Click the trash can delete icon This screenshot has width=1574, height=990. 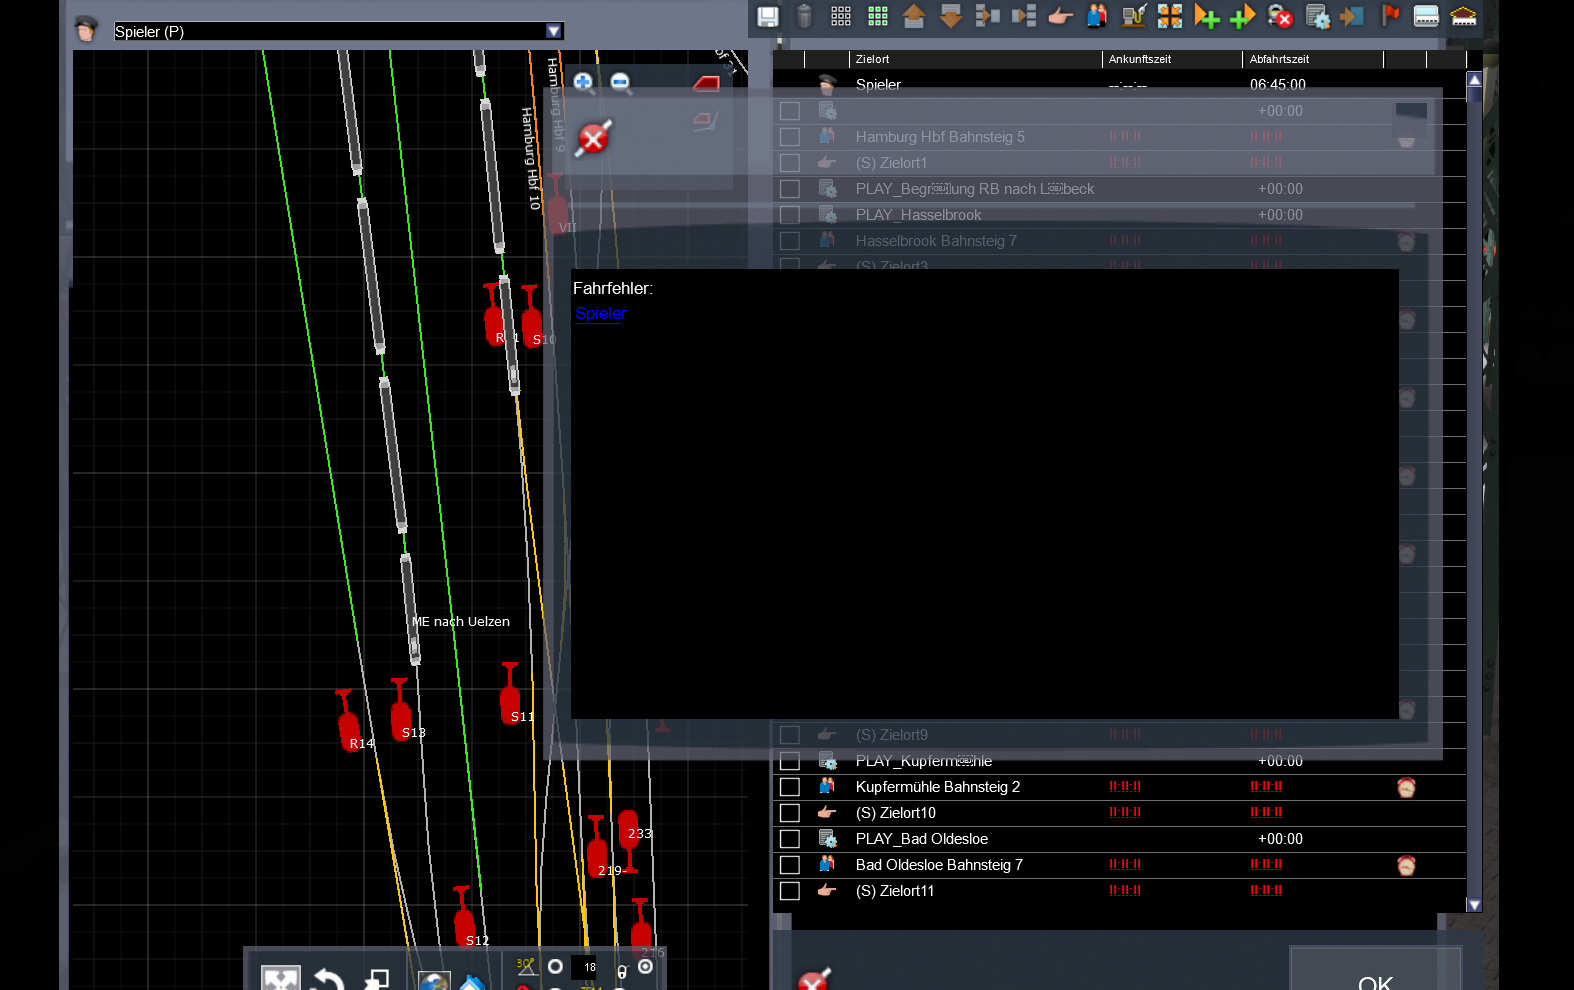point(804,16)
